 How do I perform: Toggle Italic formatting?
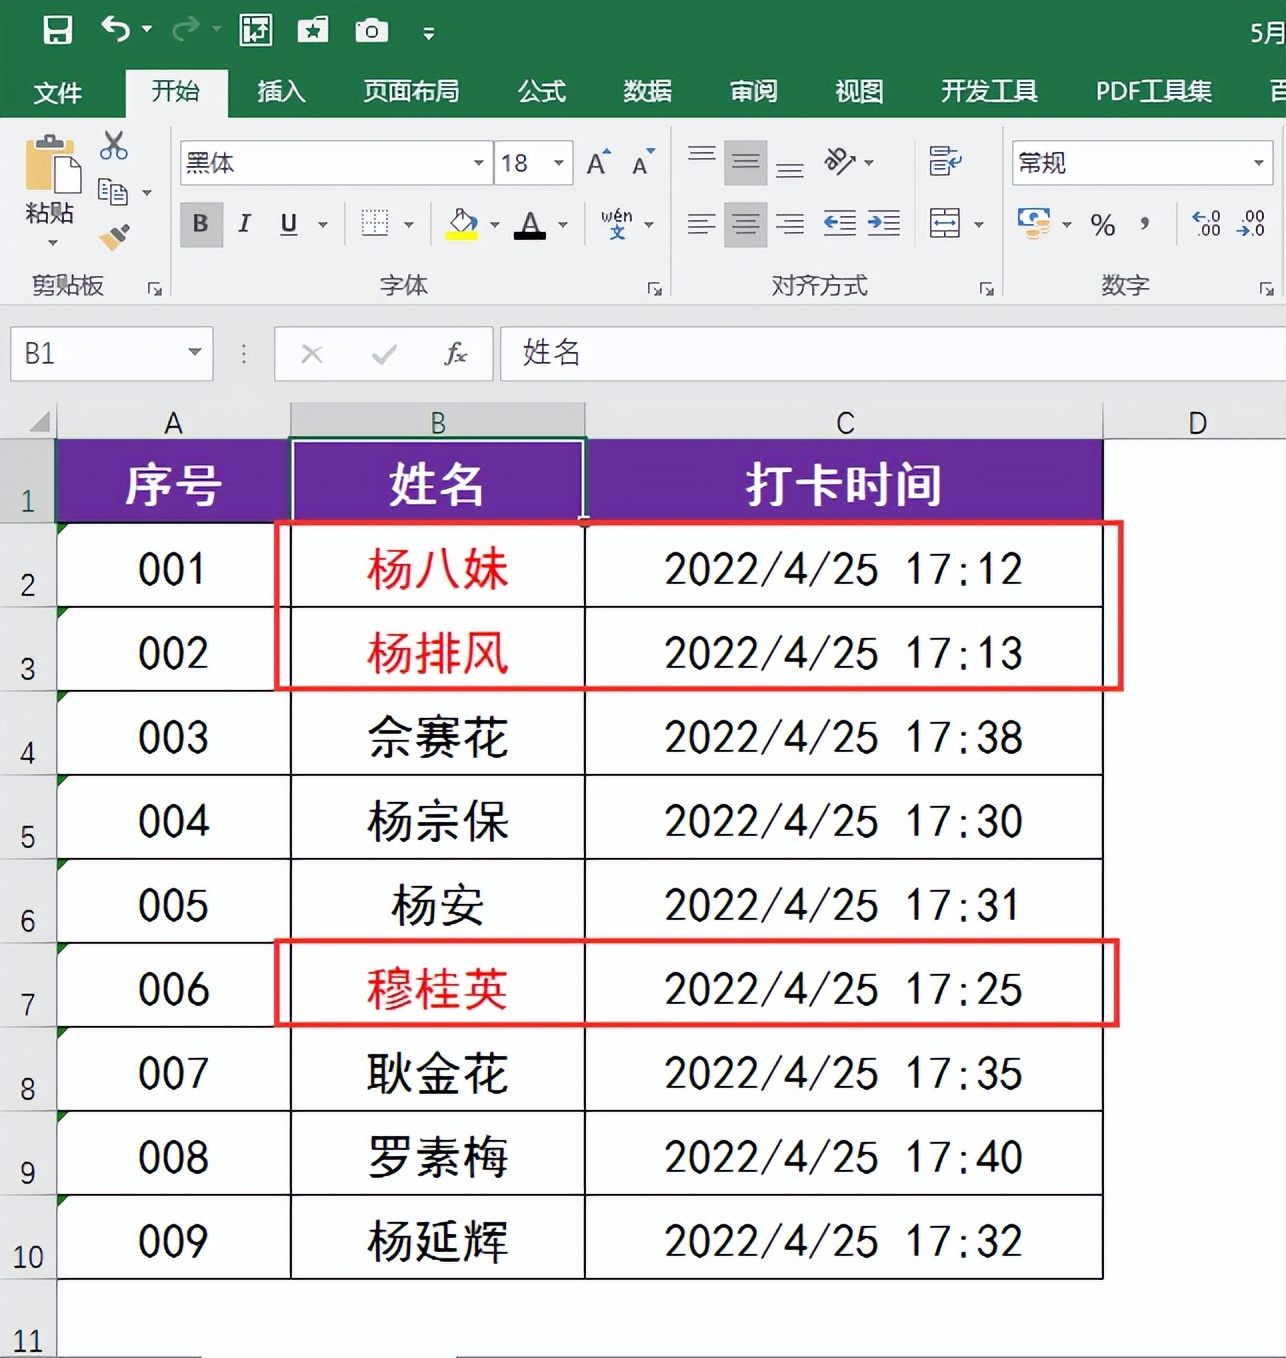tap(244, 223)
